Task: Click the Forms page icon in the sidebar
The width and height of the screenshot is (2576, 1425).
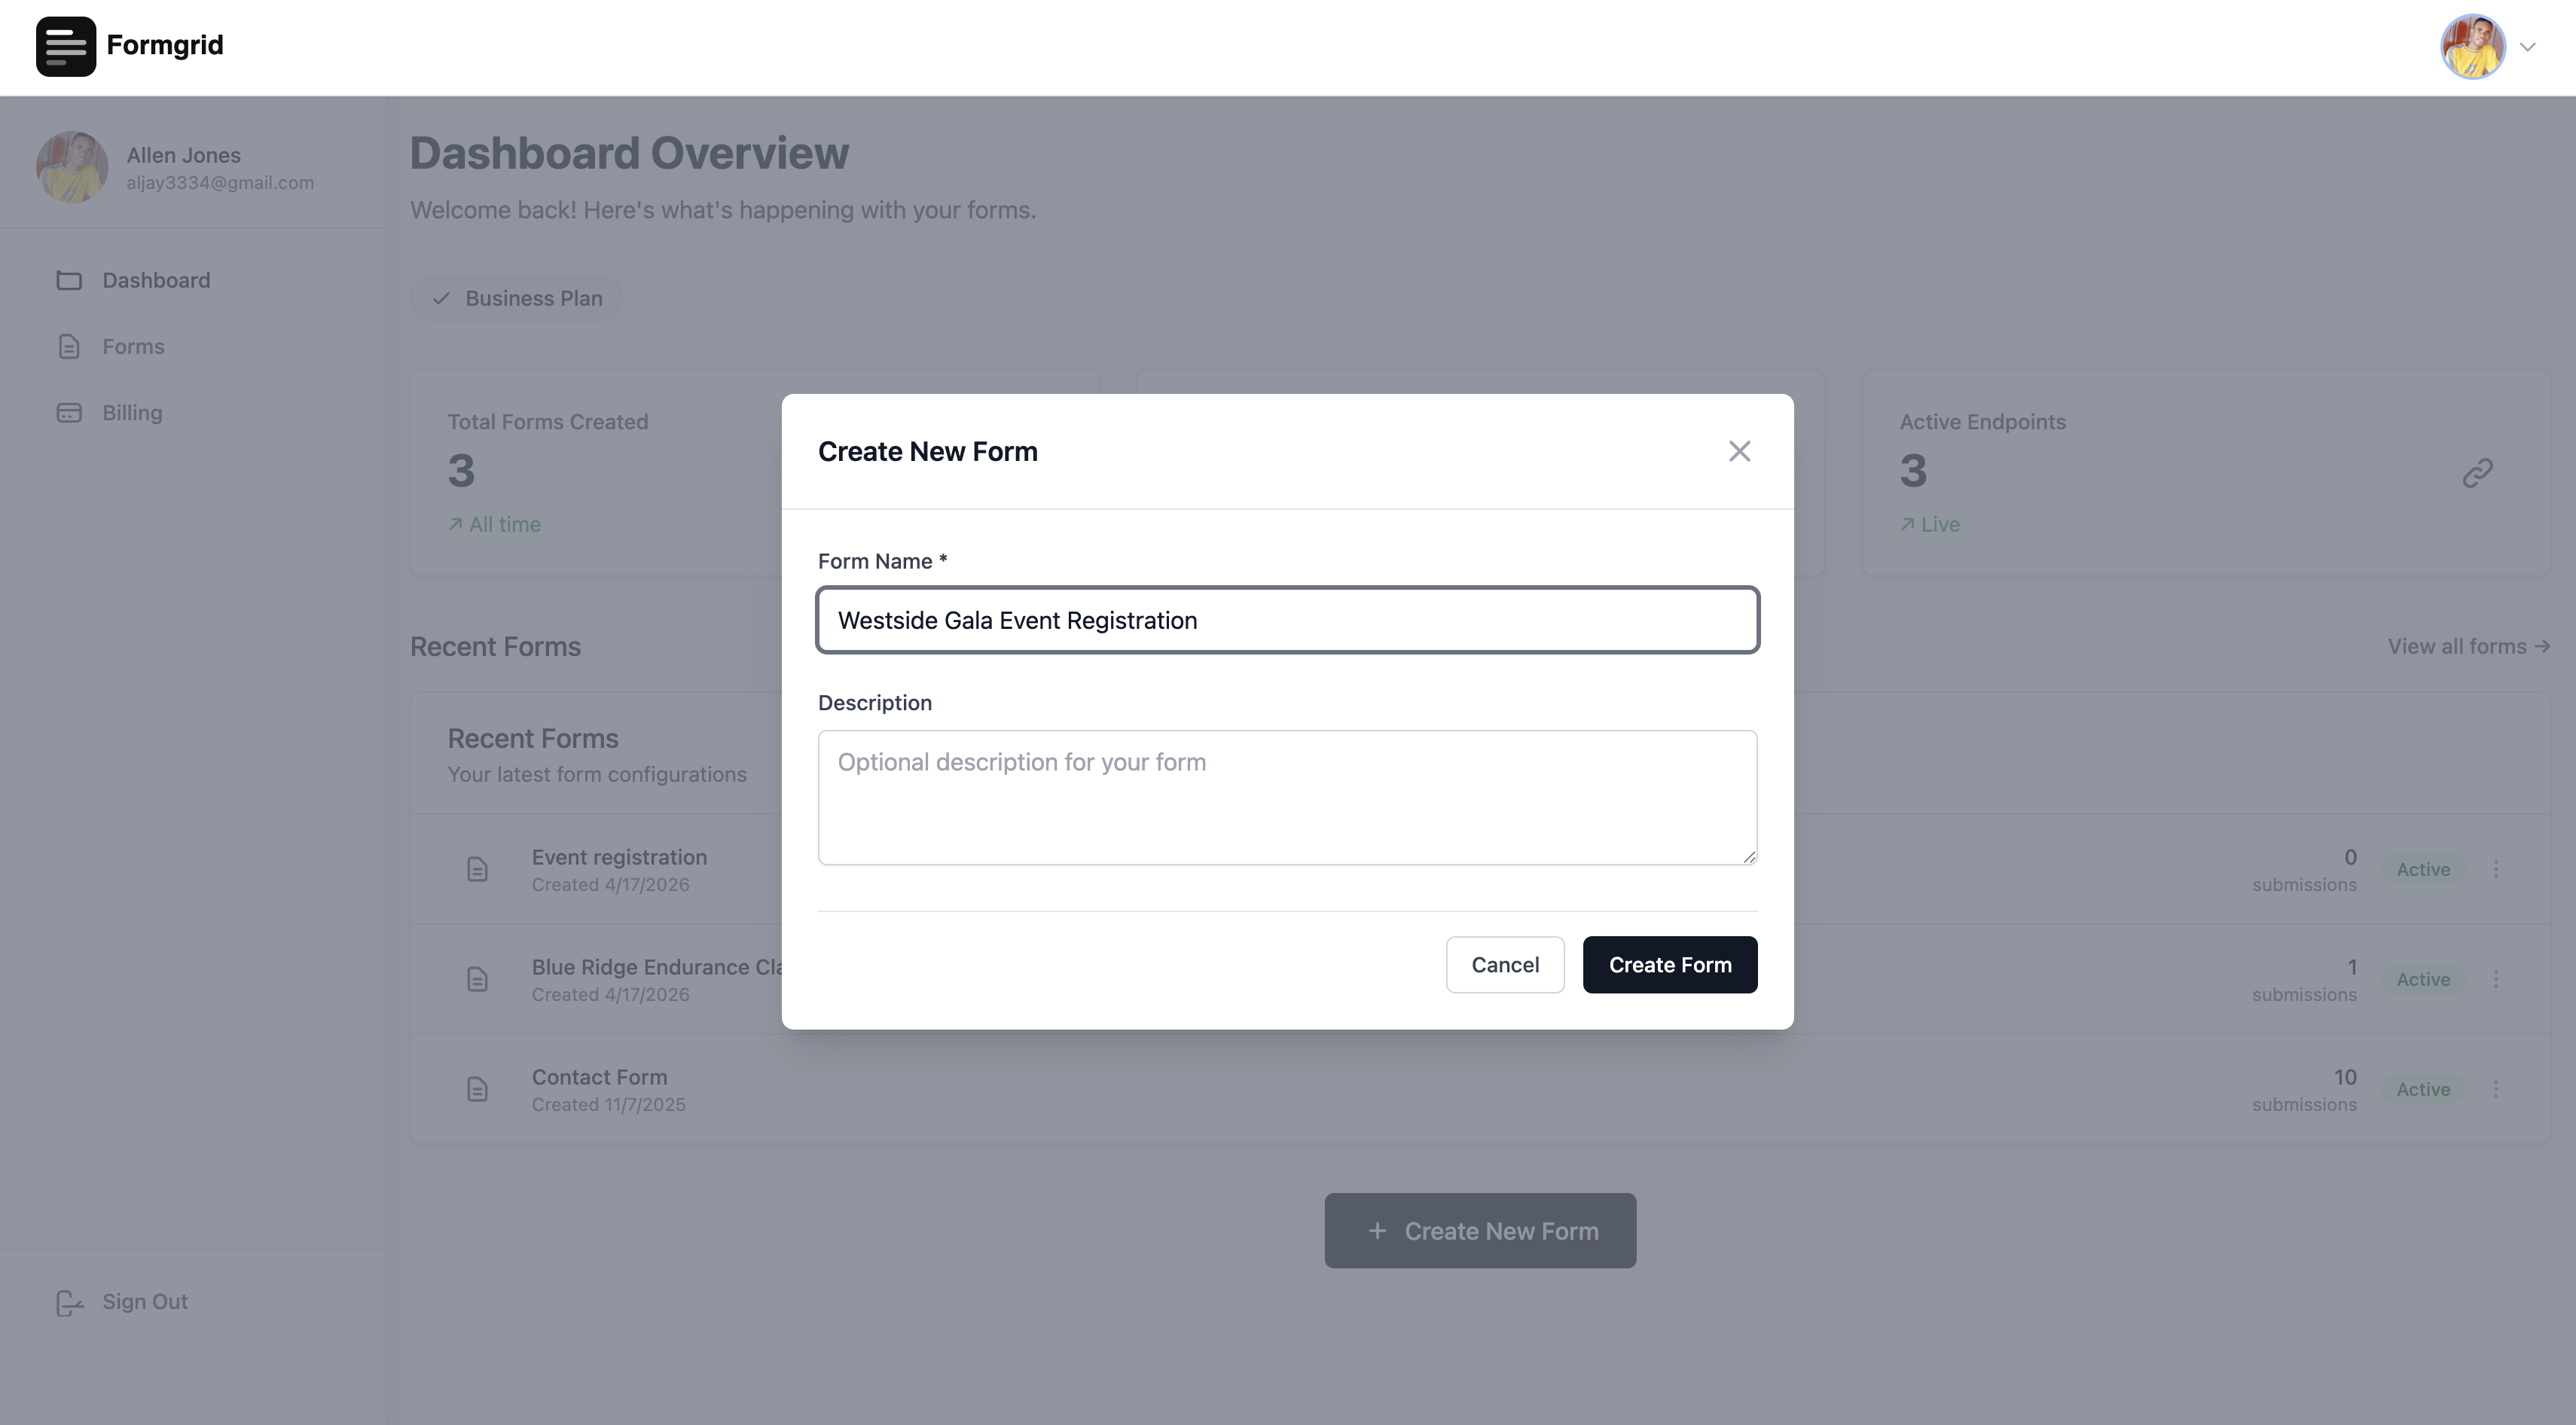Action: 69,347
